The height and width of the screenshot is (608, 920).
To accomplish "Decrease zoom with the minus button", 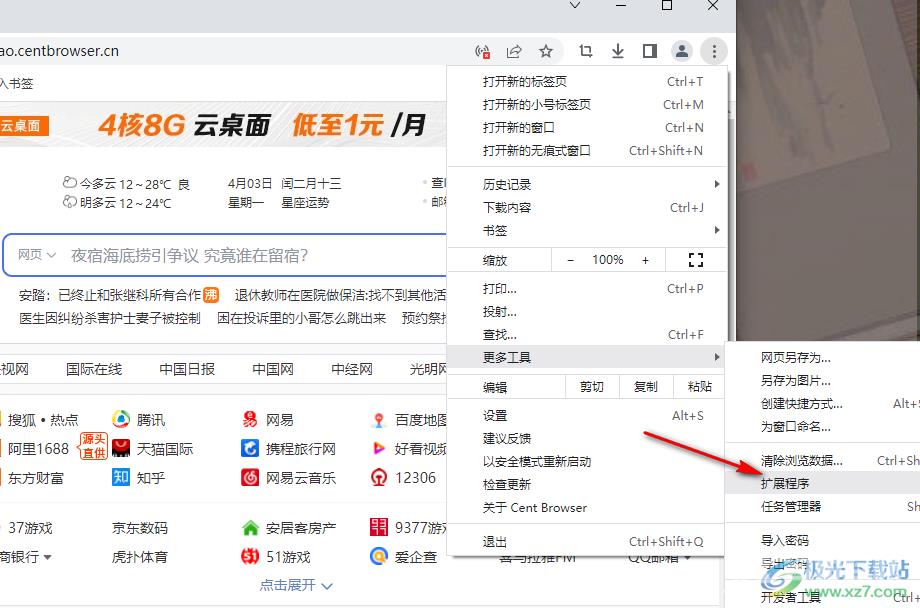I will 571,260.
